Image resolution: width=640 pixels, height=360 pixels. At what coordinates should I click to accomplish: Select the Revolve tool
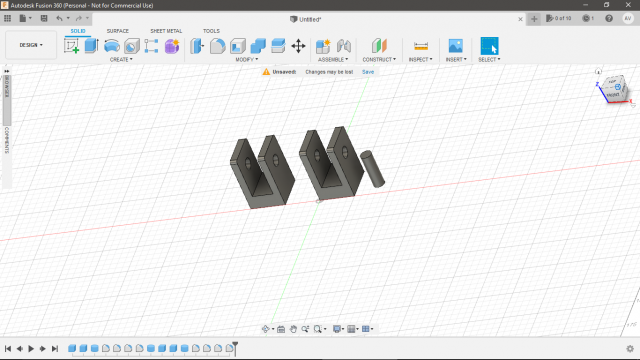point(111,46)
